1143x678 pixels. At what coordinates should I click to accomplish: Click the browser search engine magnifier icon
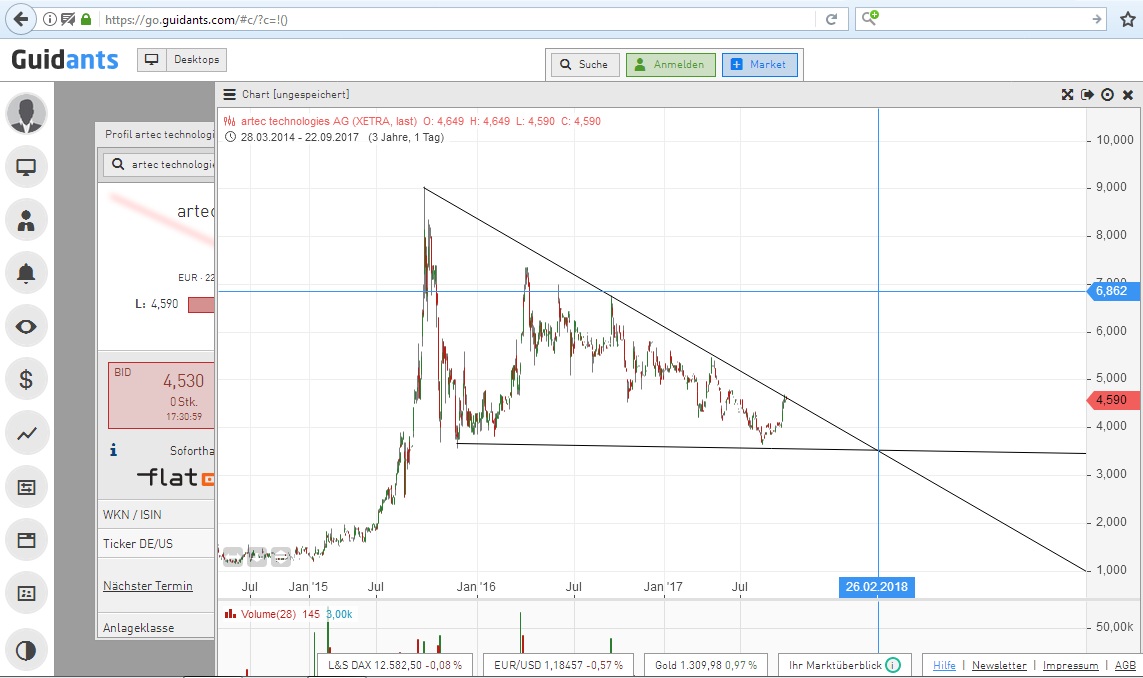(x=870, y=18)
